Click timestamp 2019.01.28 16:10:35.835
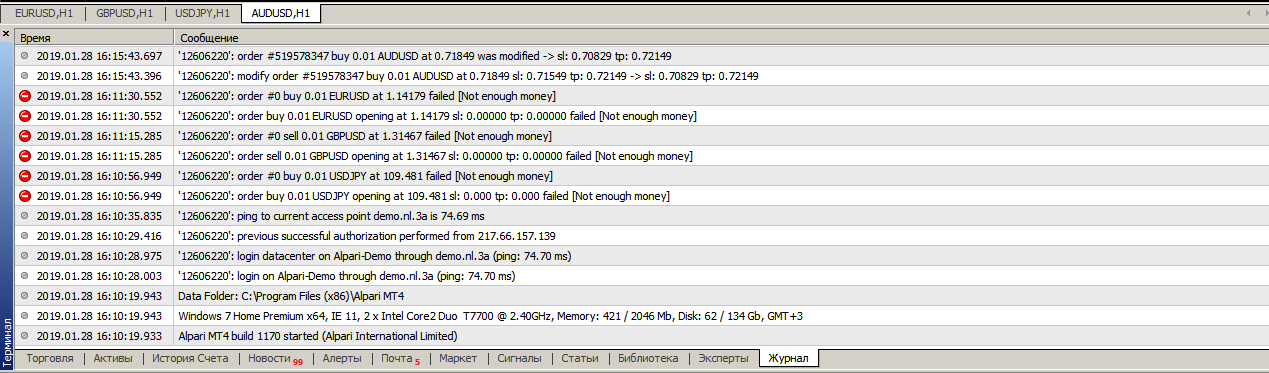 99,216
